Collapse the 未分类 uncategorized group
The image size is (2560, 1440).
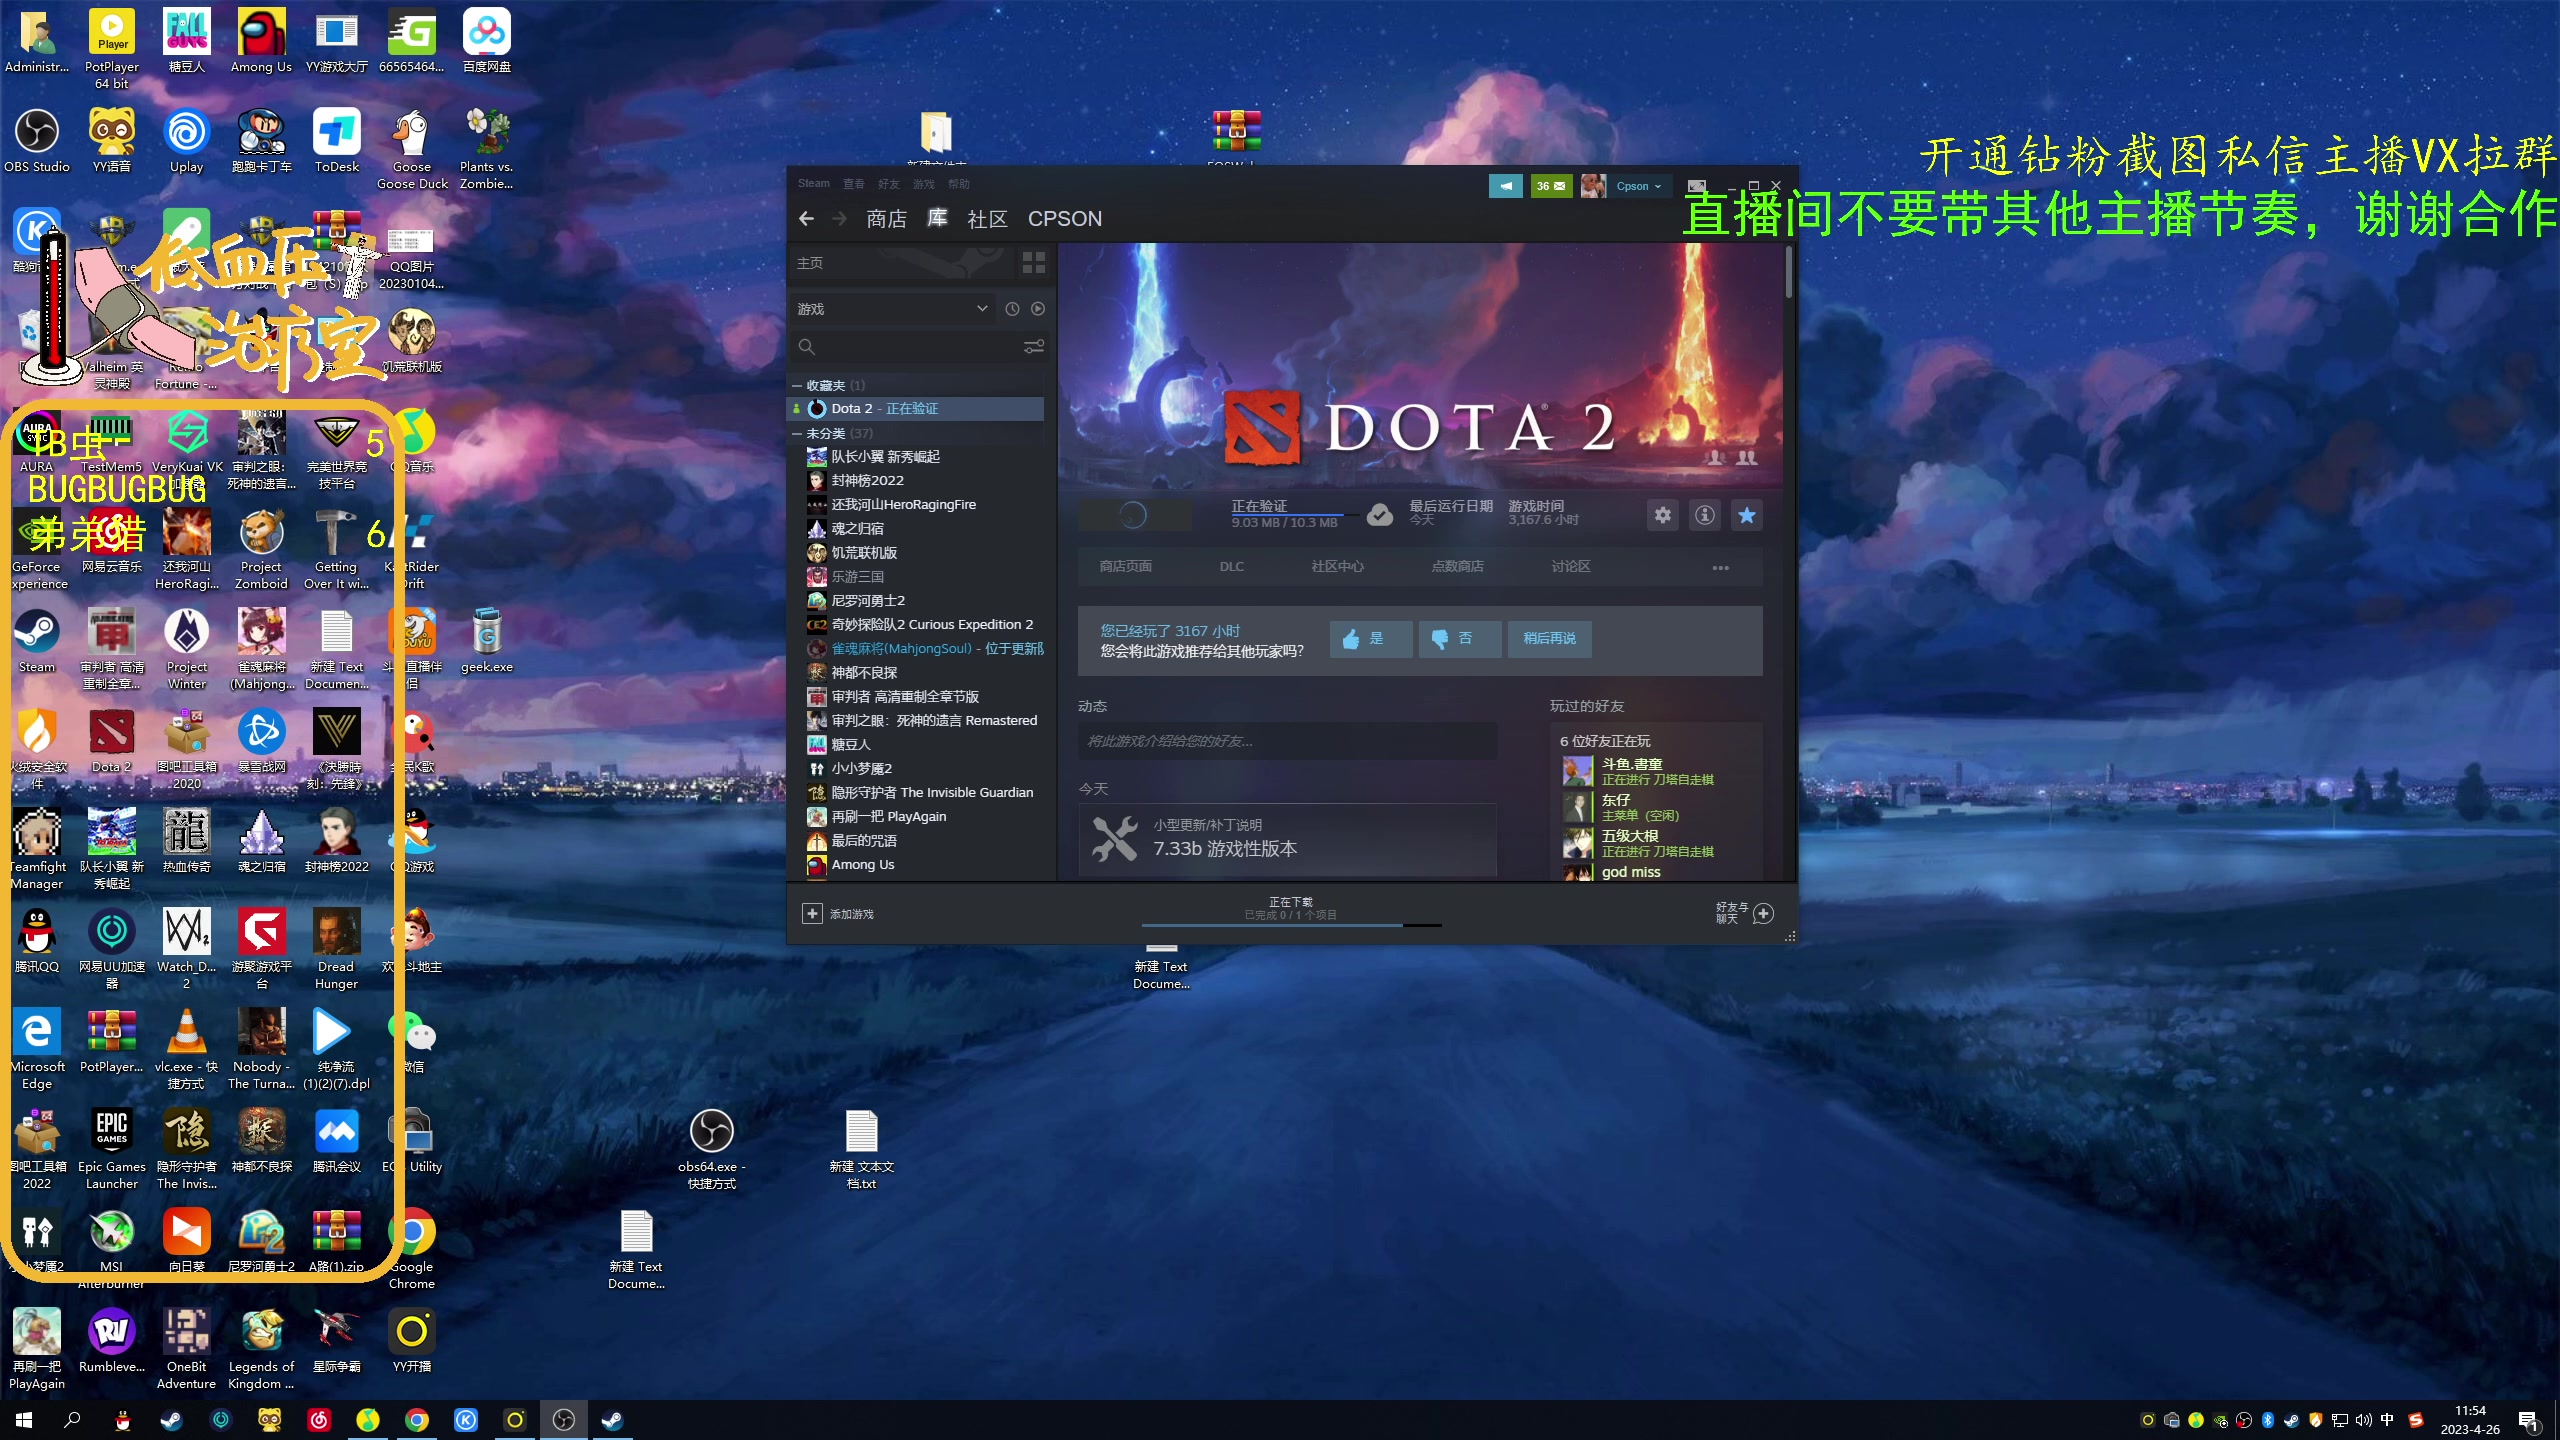point(797,433)
